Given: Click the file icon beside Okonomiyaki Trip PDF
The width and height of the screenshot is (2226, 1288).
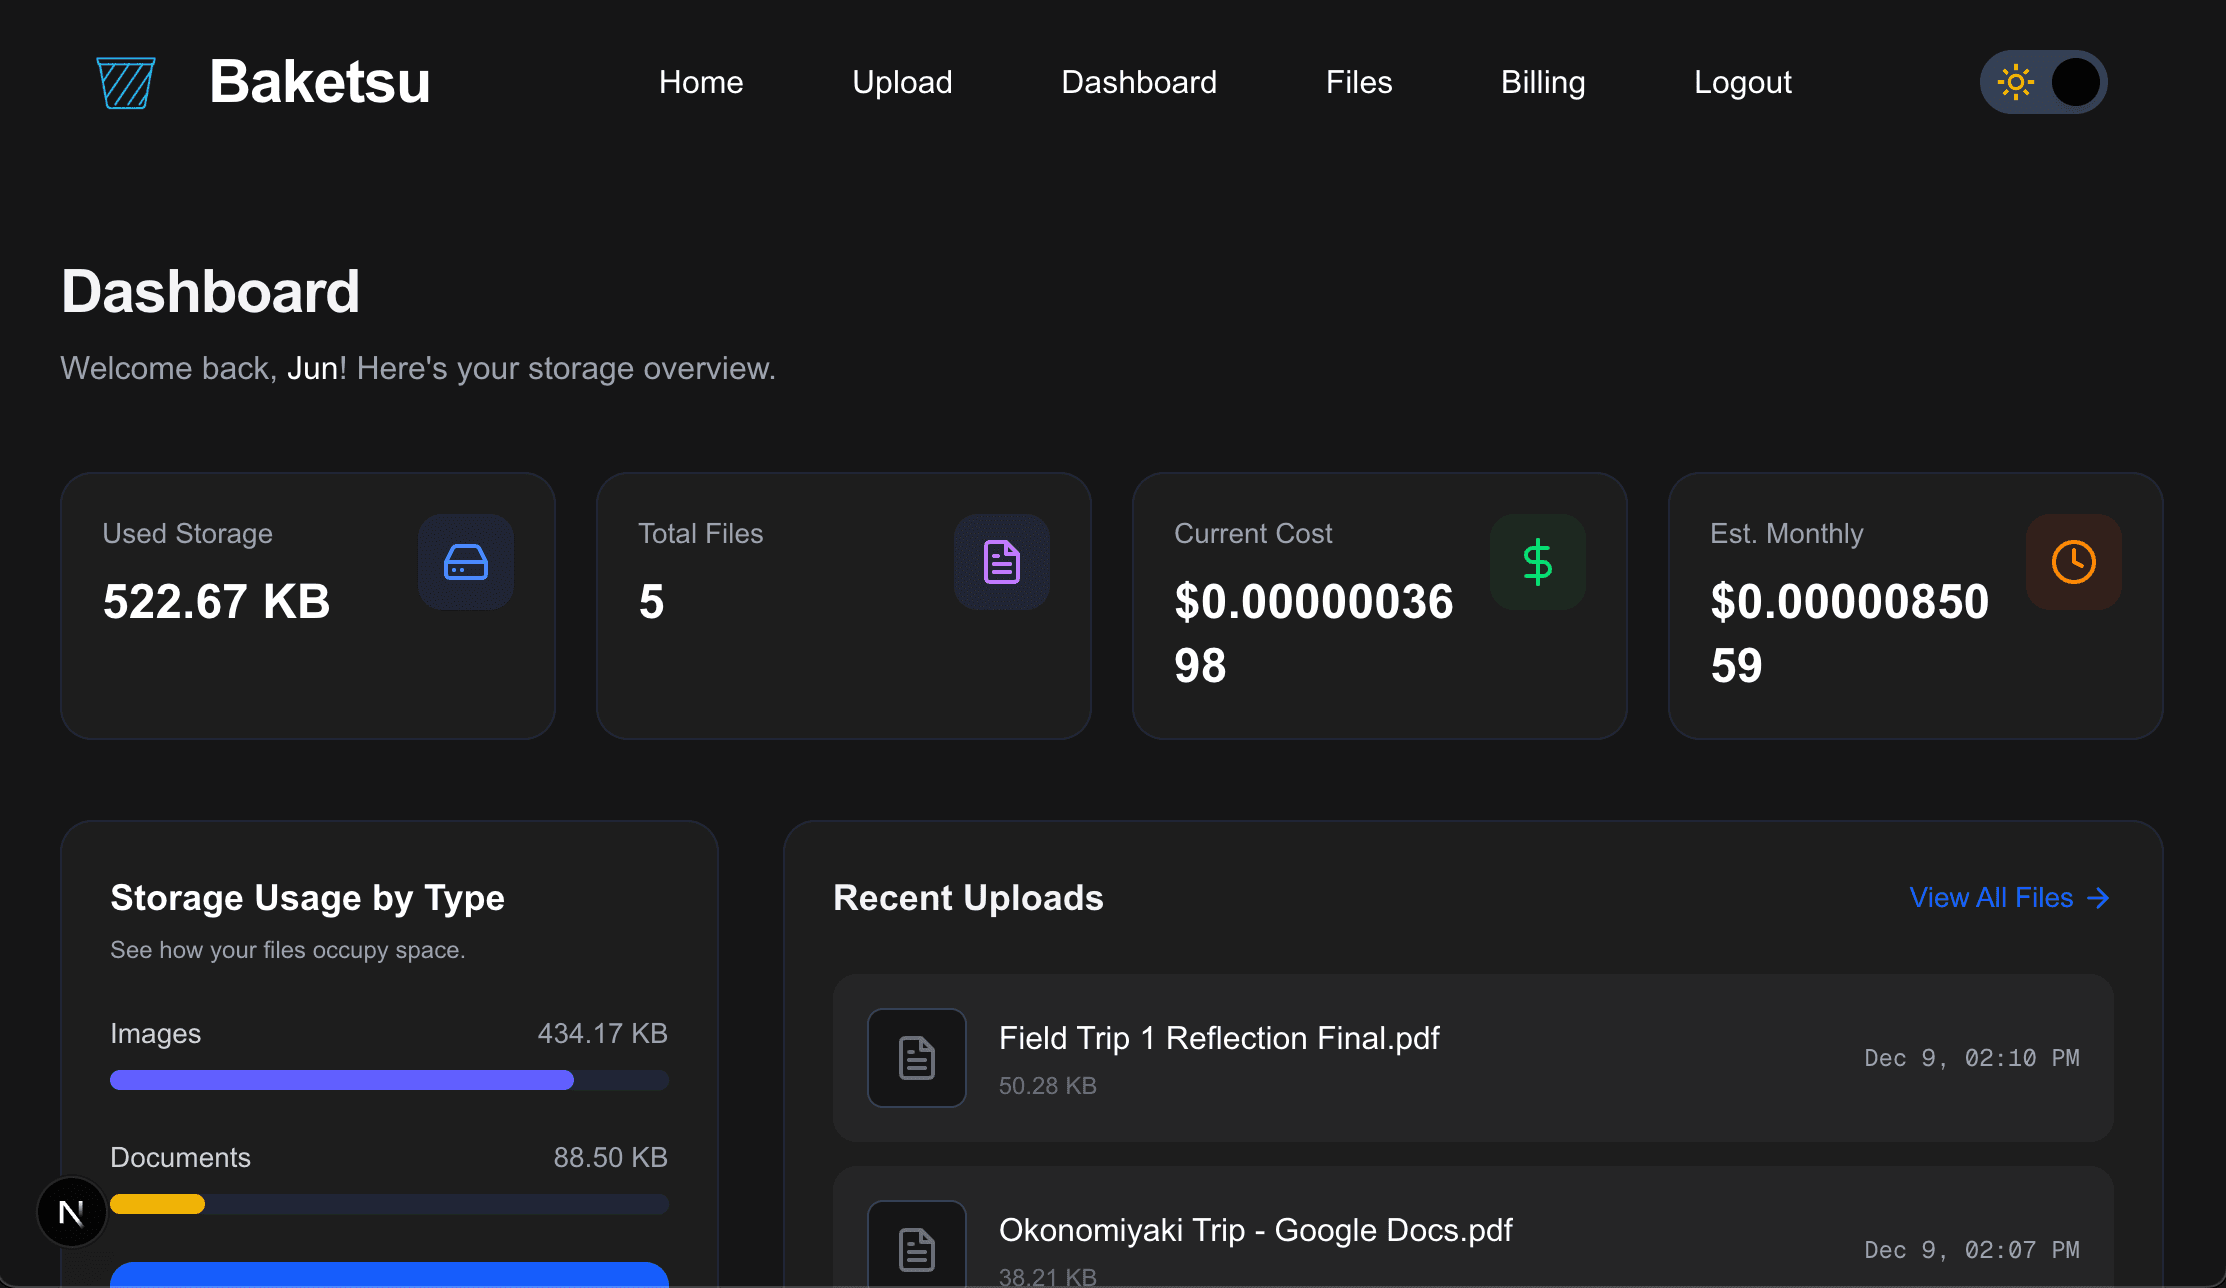Looking at the screenshot, I should tap(916, 1247).
